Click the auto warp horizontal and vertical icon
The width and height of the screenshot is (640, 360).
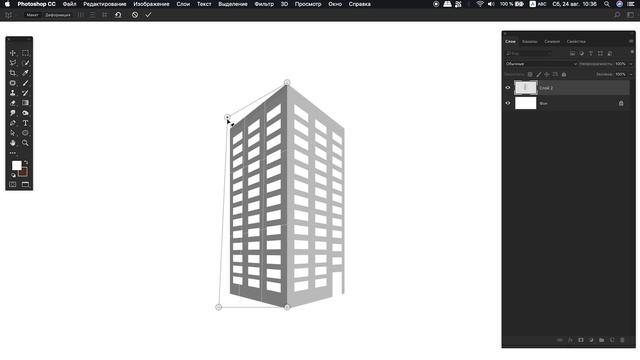coord(104,15)
